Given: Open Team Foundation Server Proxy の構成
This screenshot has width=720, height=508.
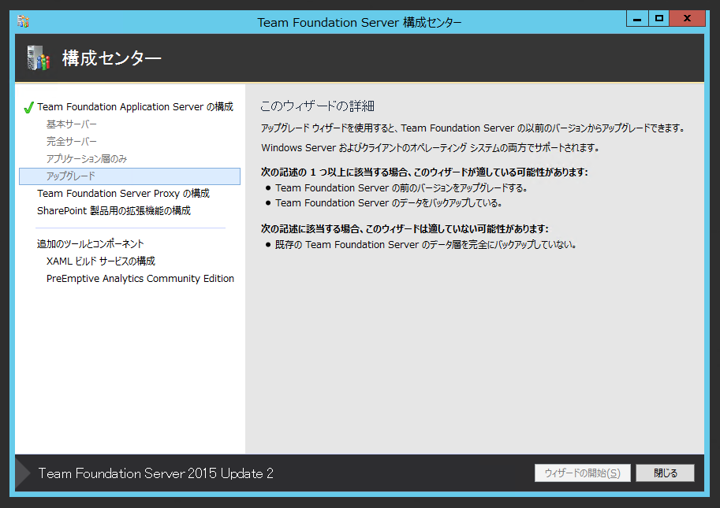Looking at the screenshot, I should click(123, 193).
